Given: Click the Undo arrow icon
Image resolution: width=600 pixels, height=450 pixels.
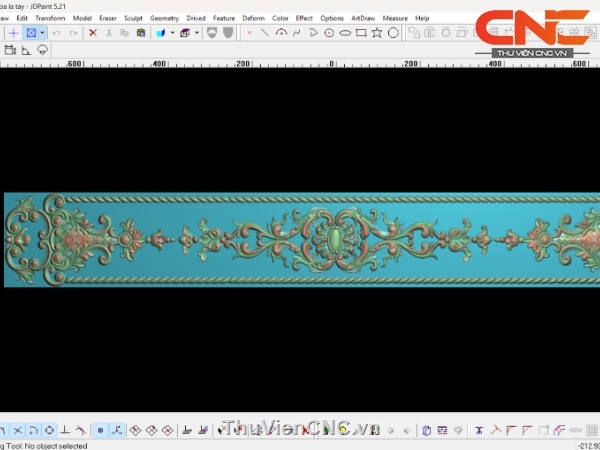Looking at the screenshot, I should pyautogui.click(x=56, y=33).
